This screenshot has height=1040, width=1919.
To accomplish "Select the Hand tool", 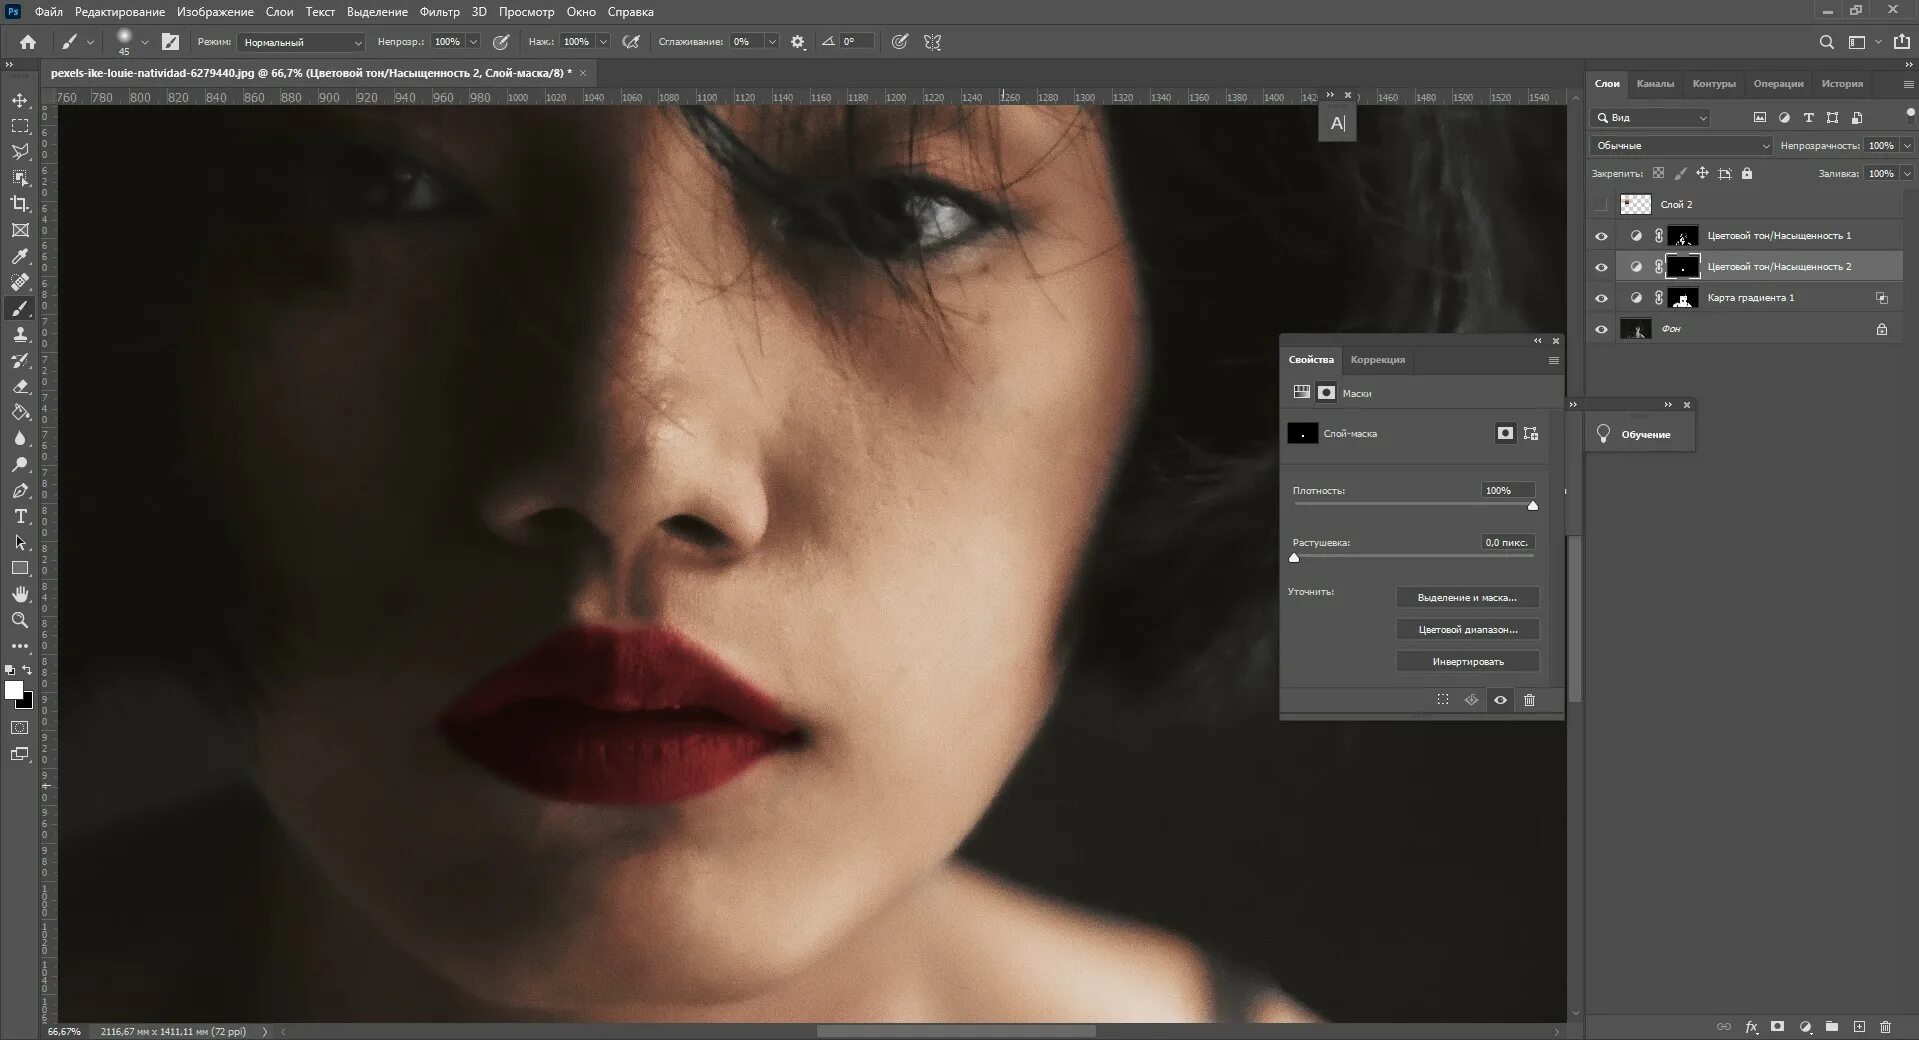I will (20, 594).
